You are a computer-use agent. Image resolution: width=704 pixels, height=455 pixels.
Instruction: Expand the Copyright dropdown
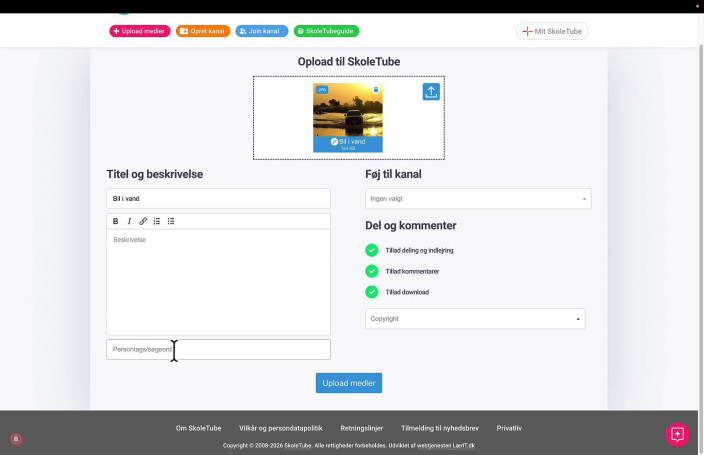click(475, 319)
